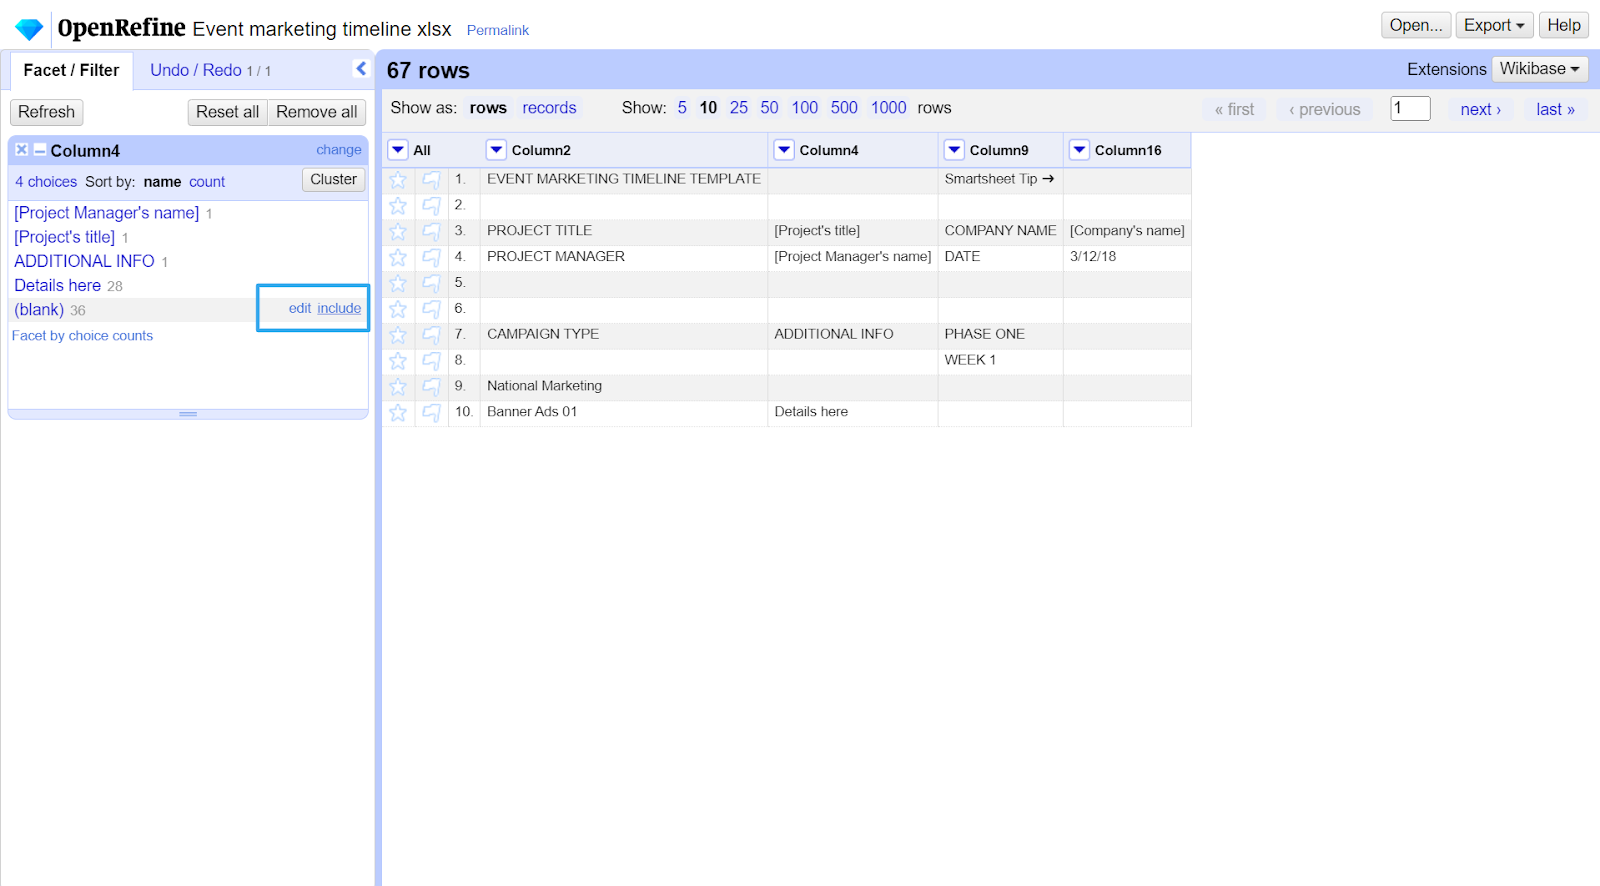This screenshot has height=886, width=1600.
Task: Switch to the Undo / Redo tab
Action: [x=210, y=70]
